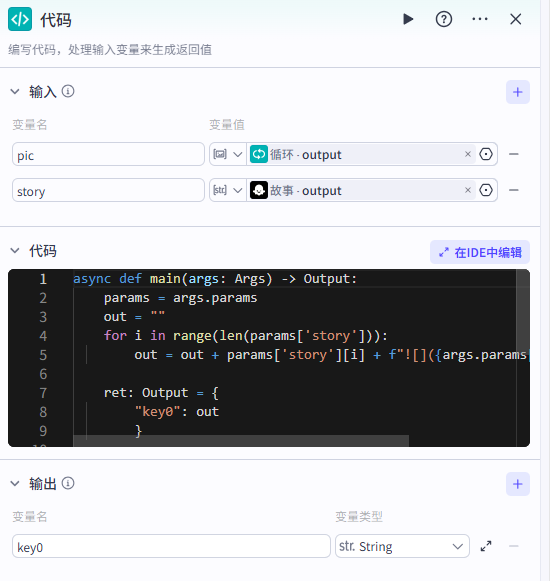The image size is (550, 581).
Task: Run the code node with play icon
Action: (x=408, y=19)
